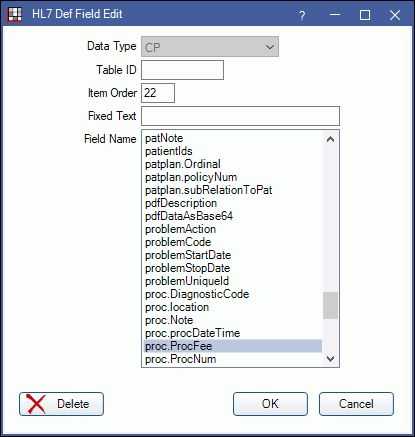415x437 pixels.
Task: Select patplan.policyNum in Field Name list
Action: coord(233,177)
